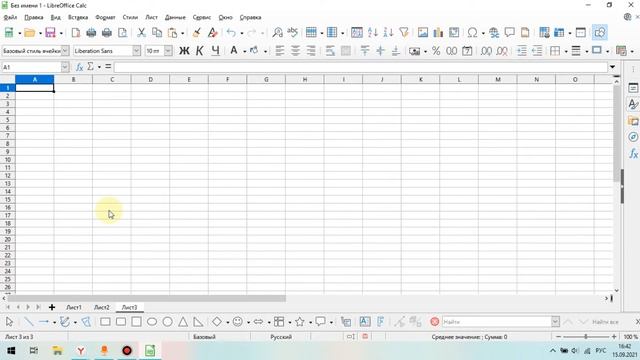Open sidebar Properties icon

click(633, 88)
